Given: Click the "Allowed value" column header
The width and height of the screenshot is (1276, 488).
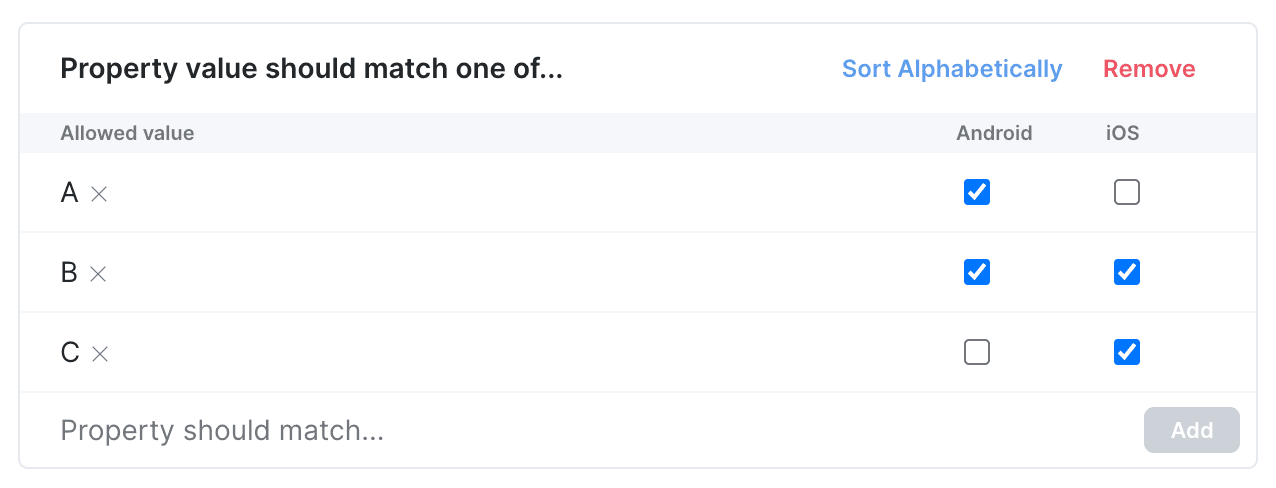Looking at the screenshot, I should (x=127, y=133).
